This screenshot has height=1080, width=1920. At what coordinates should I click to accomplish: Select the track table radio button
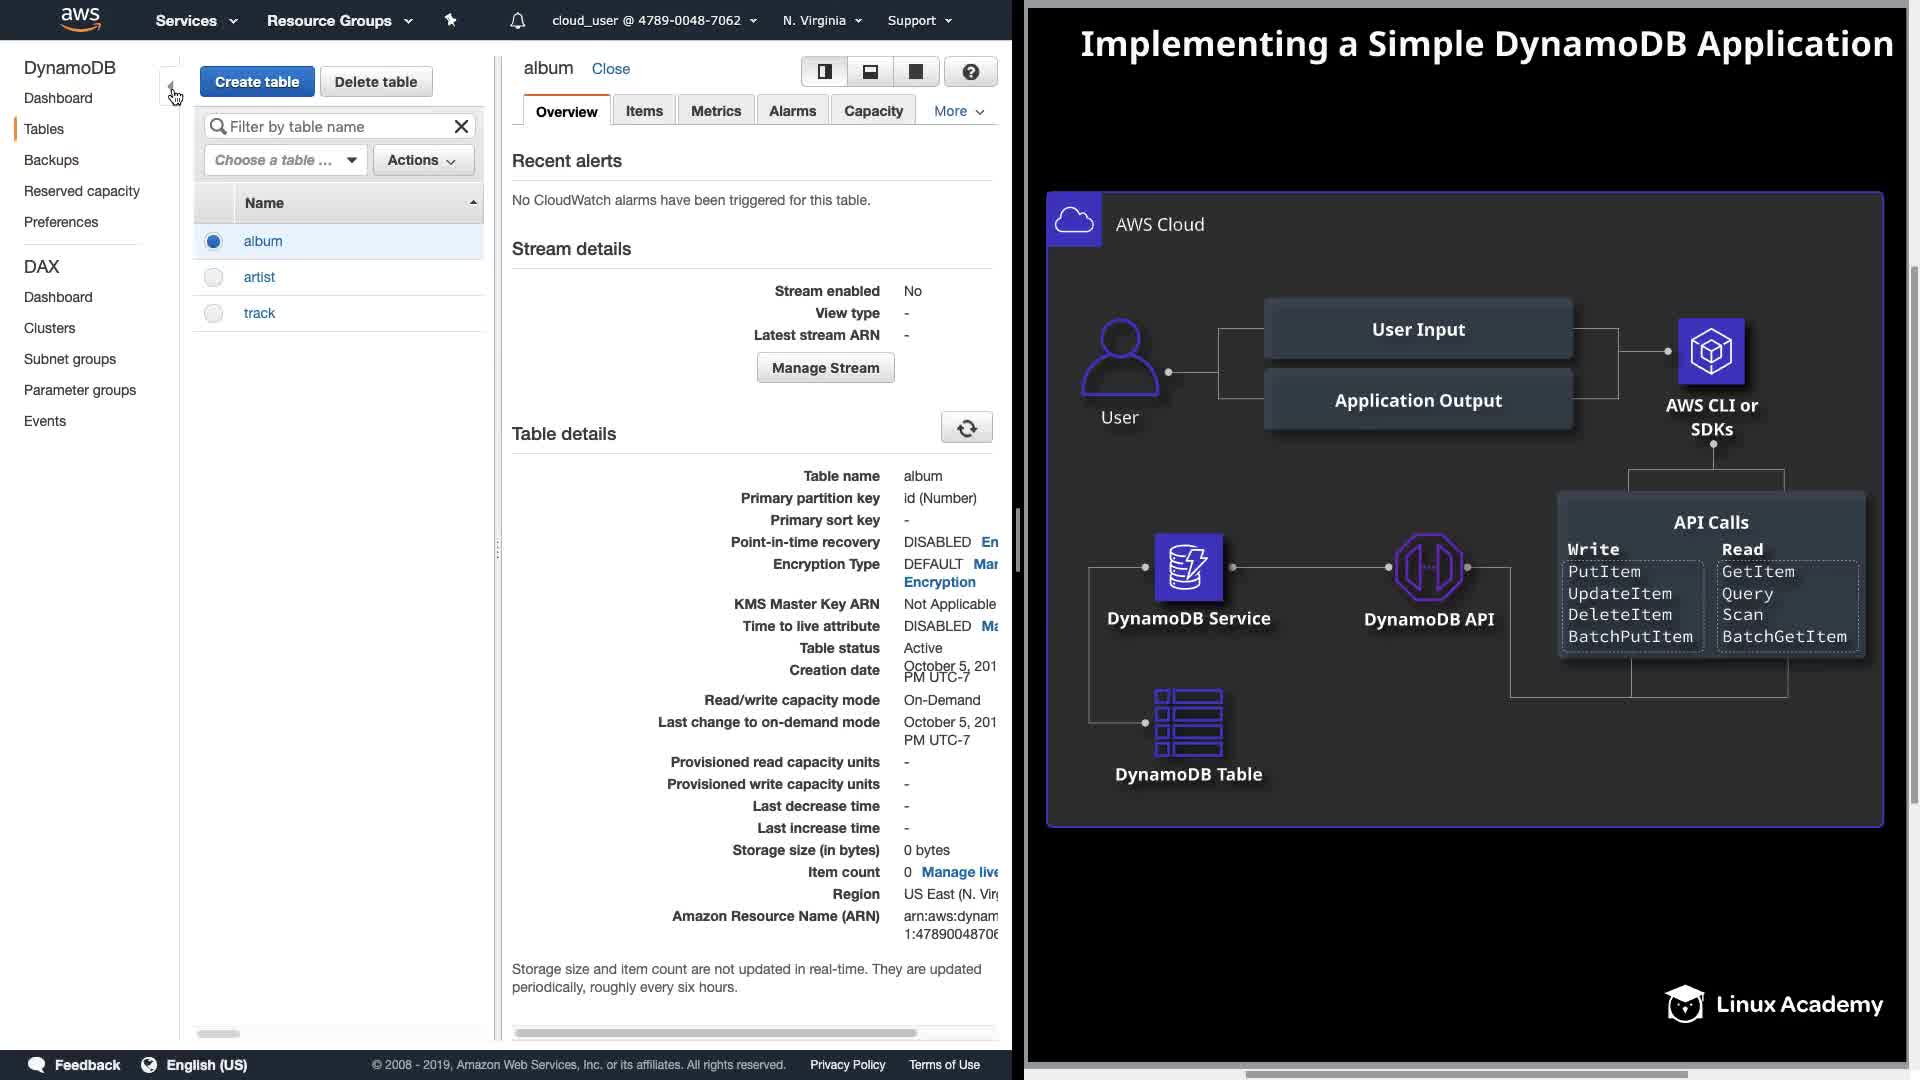point(213,313)
